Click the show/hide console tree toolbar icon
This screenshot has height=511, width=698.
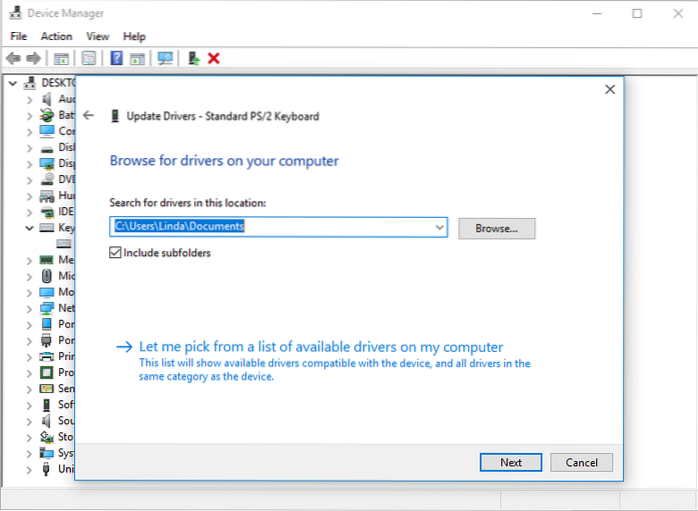point(62,59)
